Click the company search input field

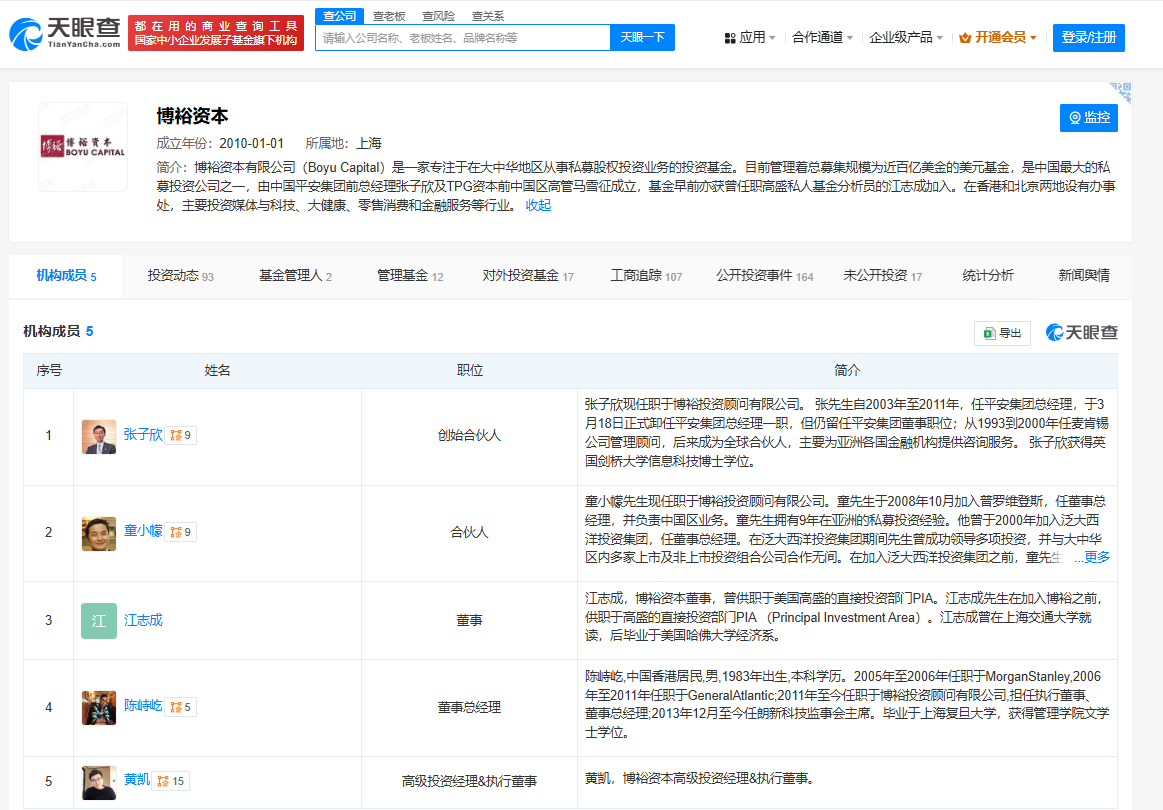tap(462, 38)
